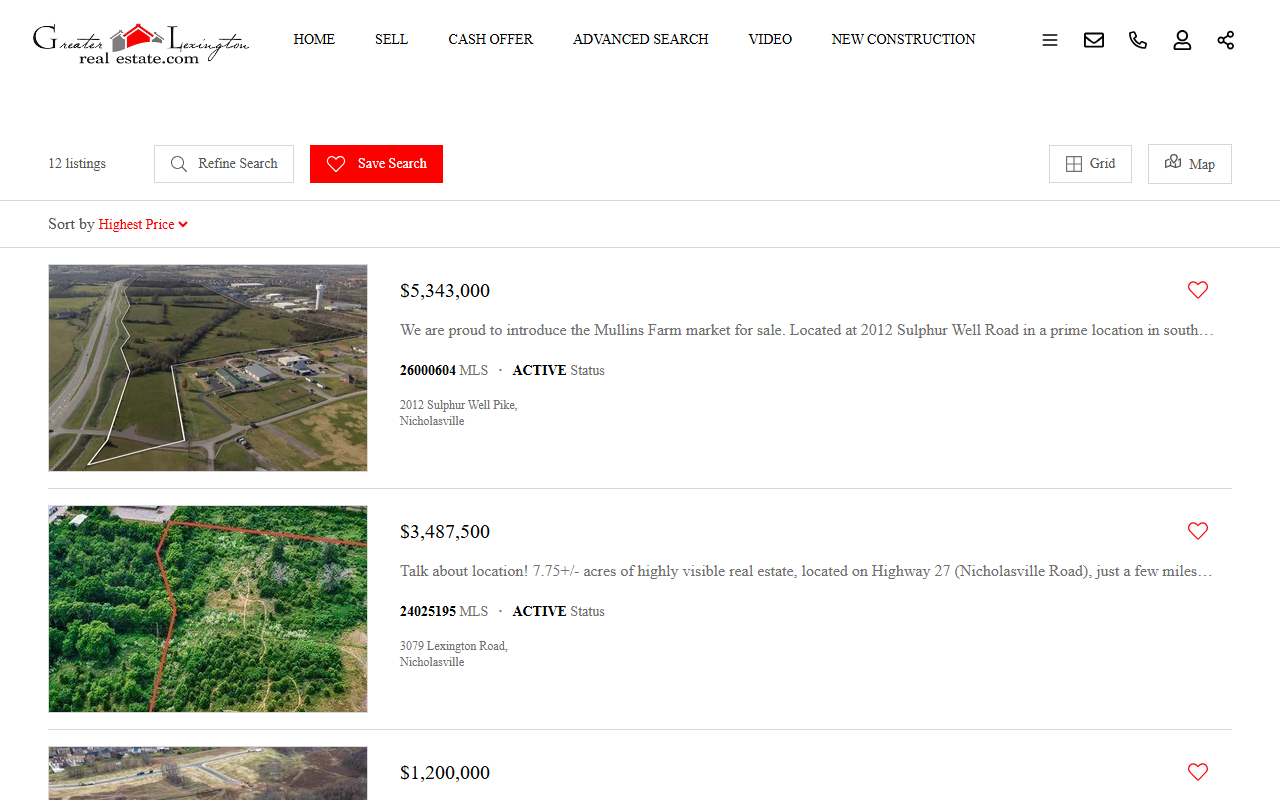Click the 3079 Lexington Road address
Image resolution: width=1280 pixels, height=800 pixels.
[454, 654]
